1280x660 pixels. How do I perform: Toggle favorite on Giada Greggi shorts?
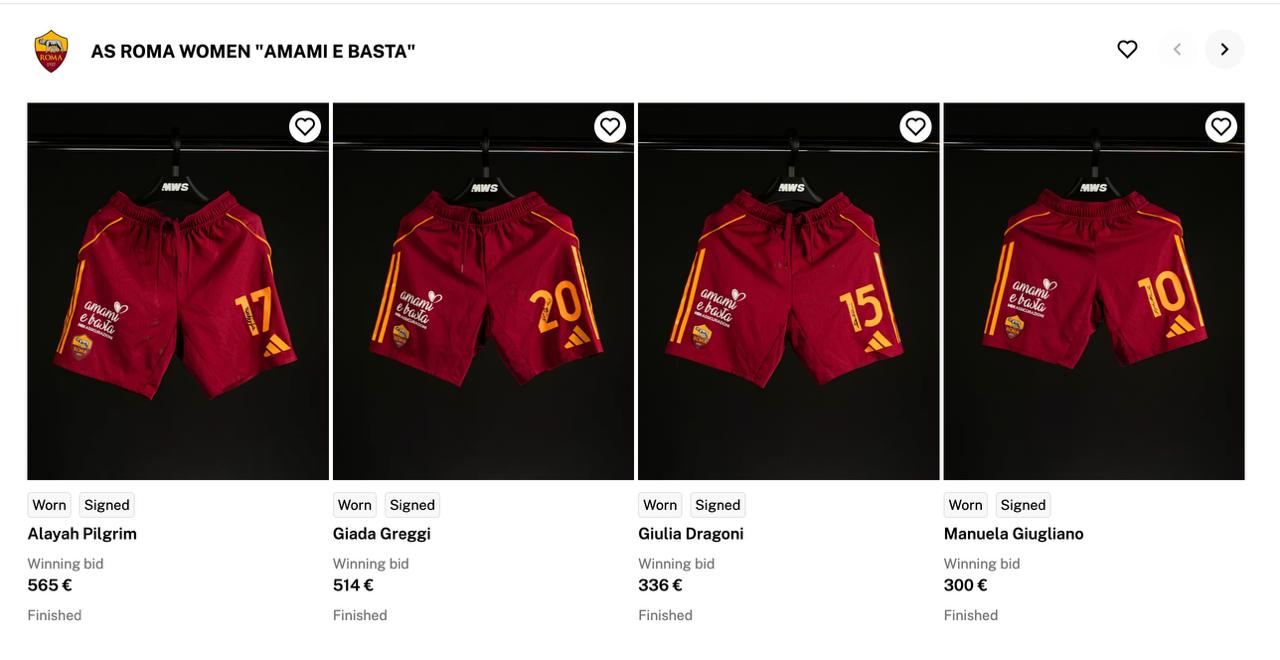click(610, 126)
